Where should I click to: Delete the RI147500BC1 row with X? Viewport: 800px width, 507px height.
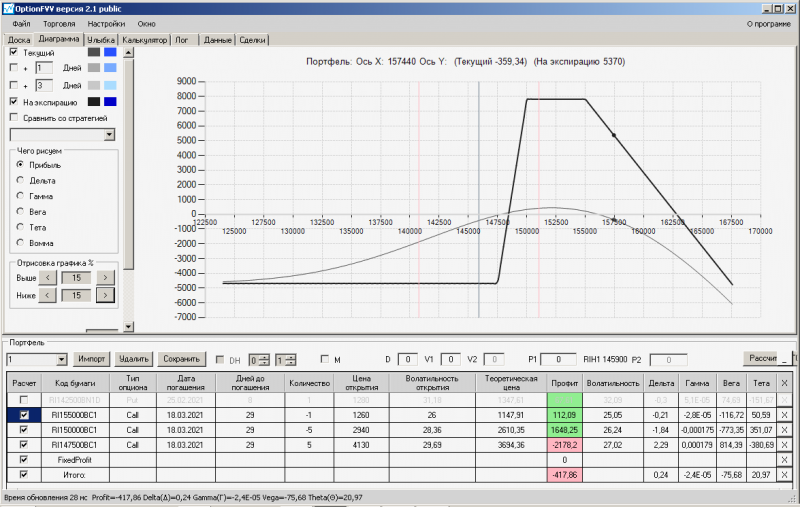(x=784, y=445)
